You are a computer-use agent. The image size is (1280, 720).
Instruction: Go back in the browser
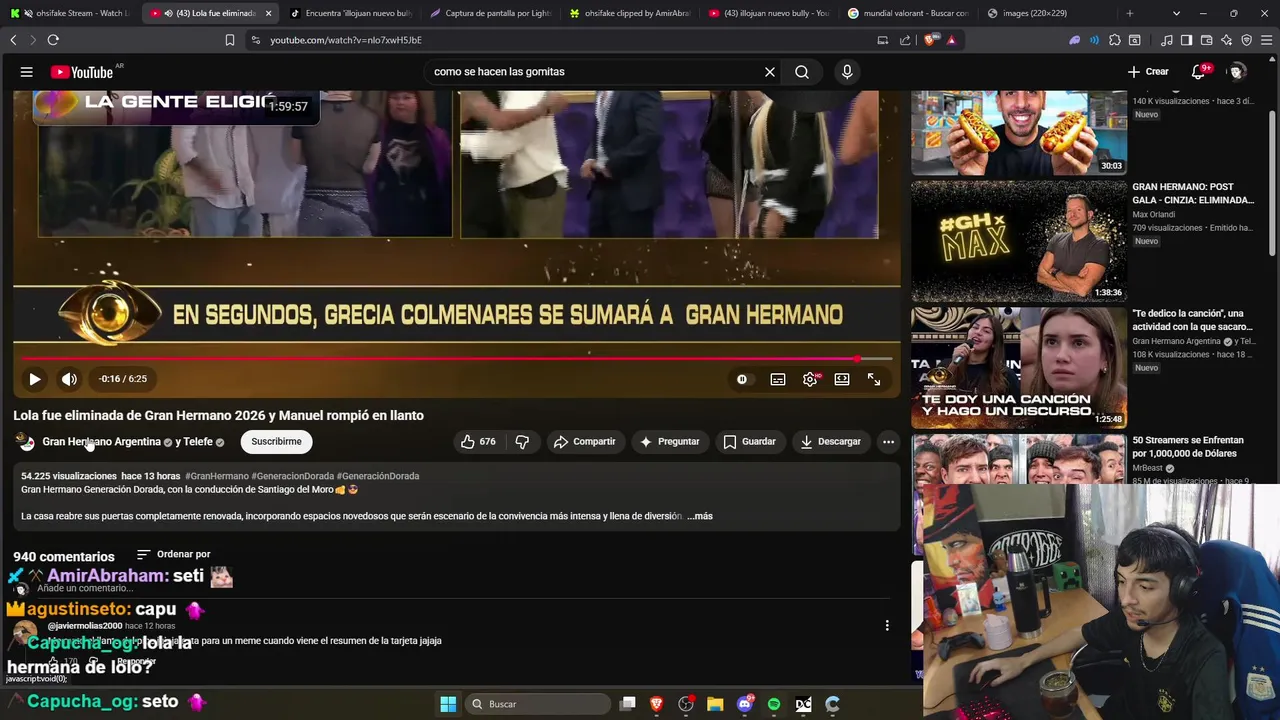13,40
